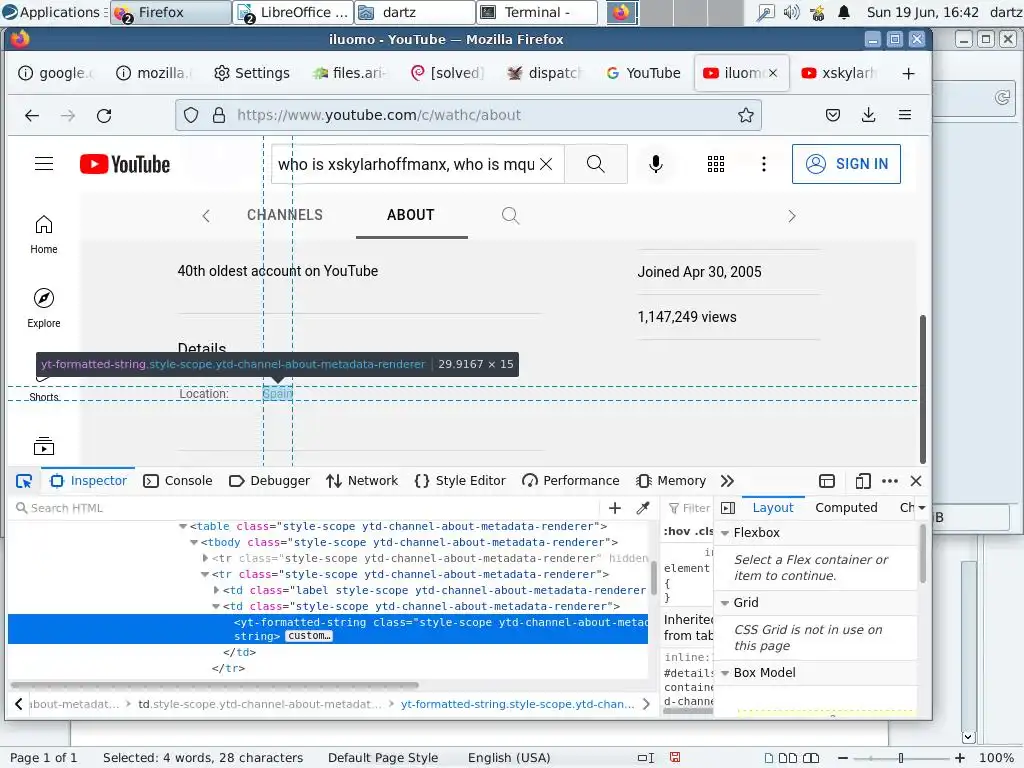Bookmark this page with the star
This screenshot has height=768, width=1024.
point(746,116)
